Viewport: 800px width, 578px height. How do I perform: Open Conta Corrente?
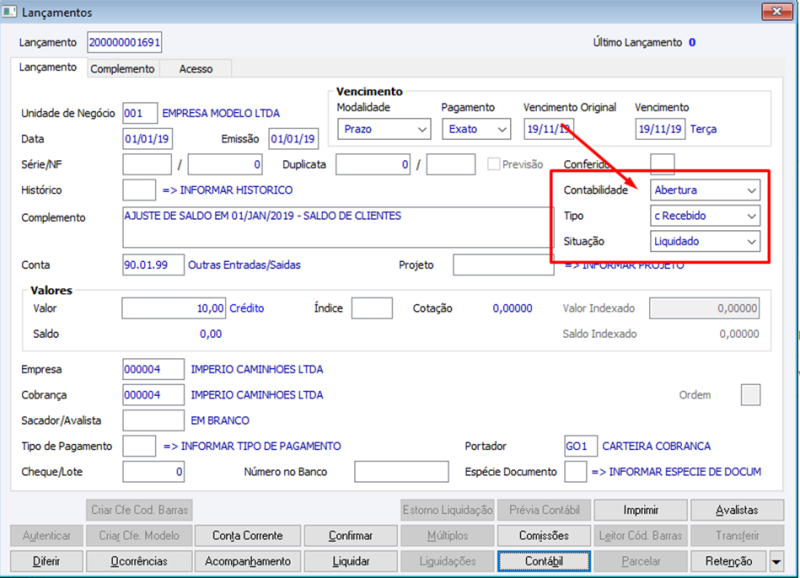(247, 536)
